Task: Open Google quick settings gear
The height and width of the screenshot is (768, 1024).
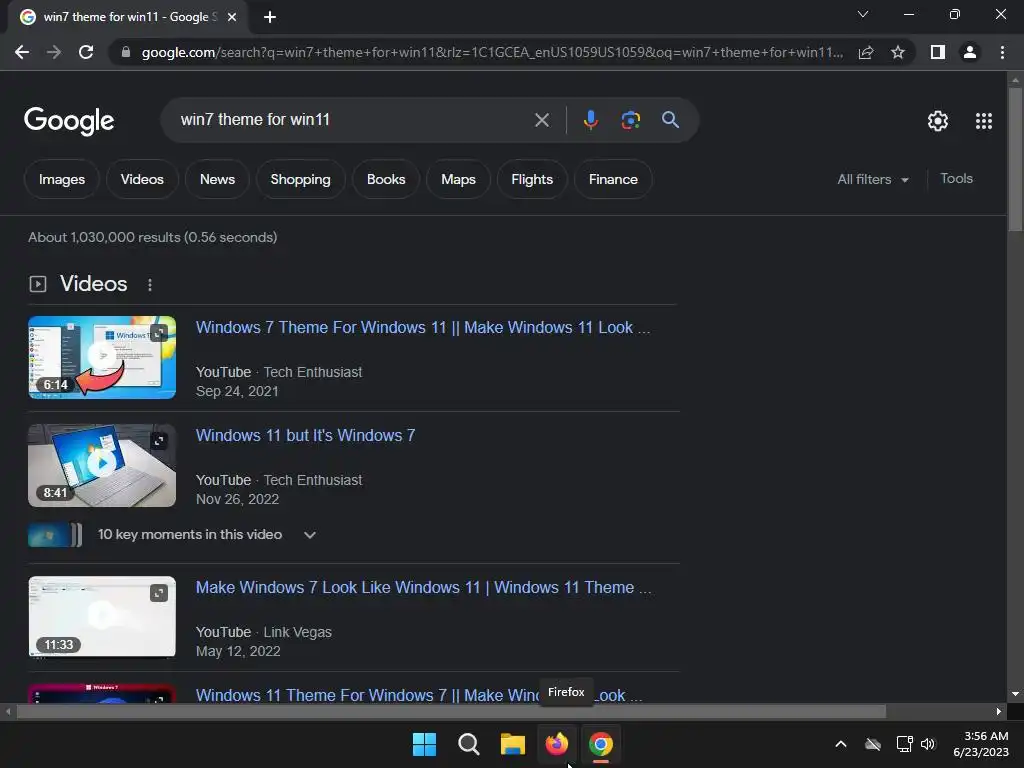Action: (x=938, y=121)
